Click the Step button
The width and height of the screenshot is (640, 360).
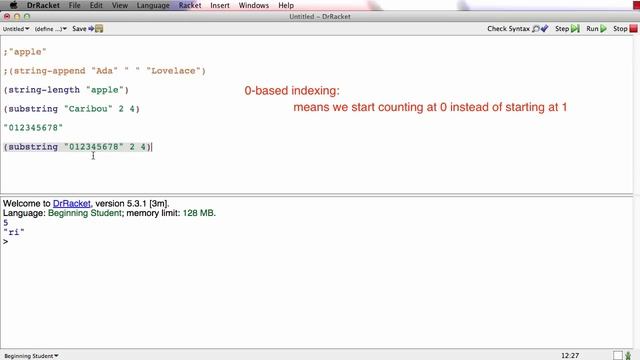point(567,29)
